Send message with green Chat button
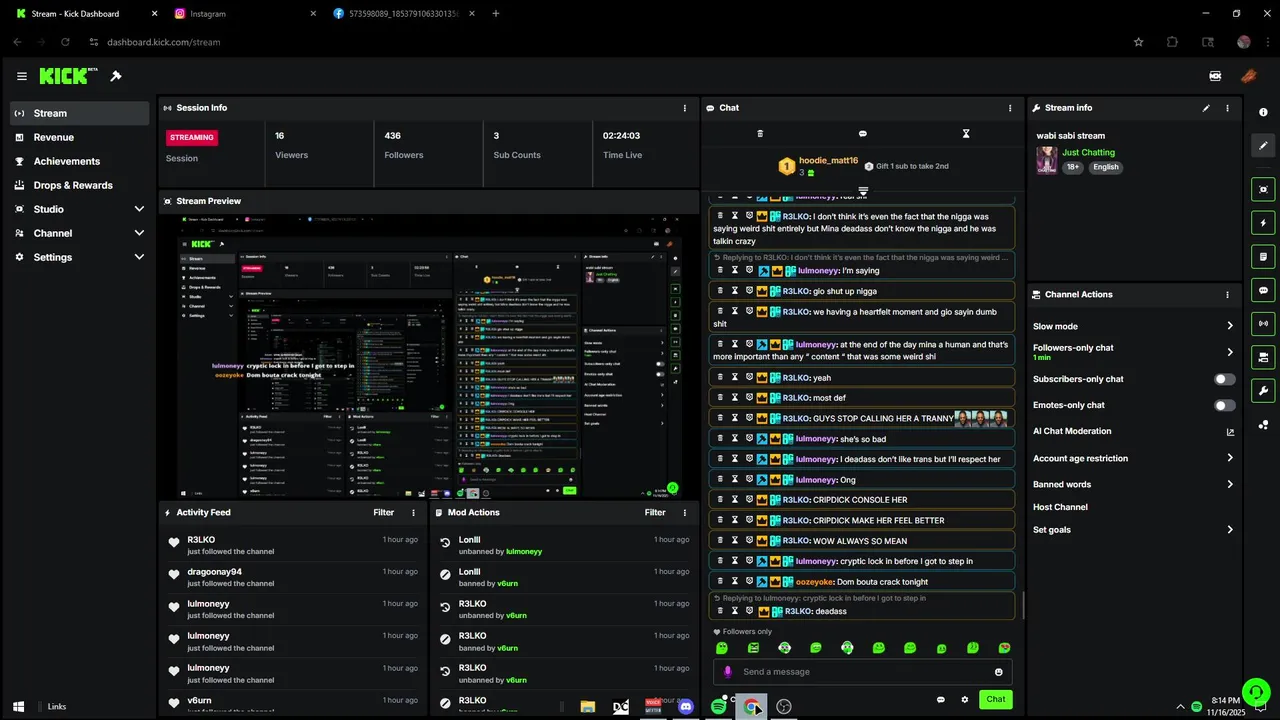1280x720 pixels. click(996, 700)
